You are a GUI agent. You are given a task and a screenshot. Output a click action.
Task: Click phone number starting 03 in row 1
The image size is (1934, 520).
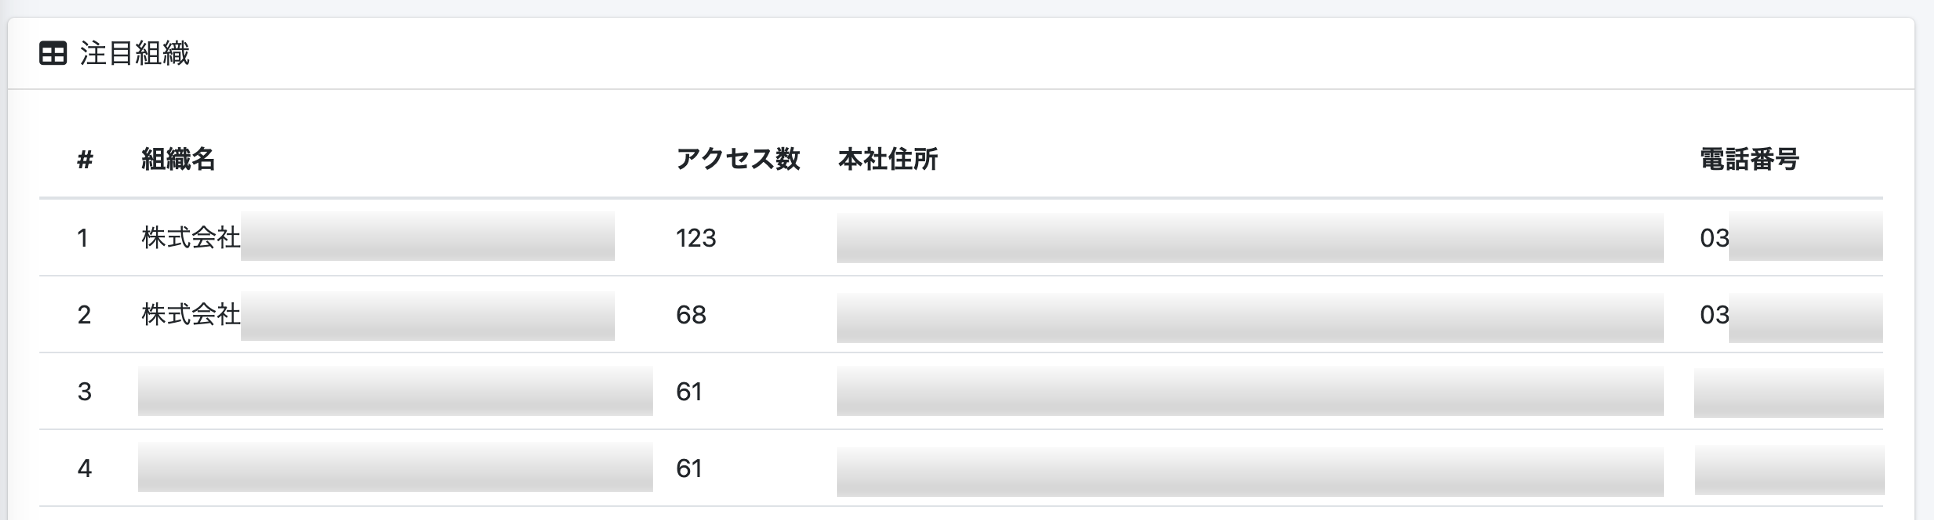point(1791,237)
